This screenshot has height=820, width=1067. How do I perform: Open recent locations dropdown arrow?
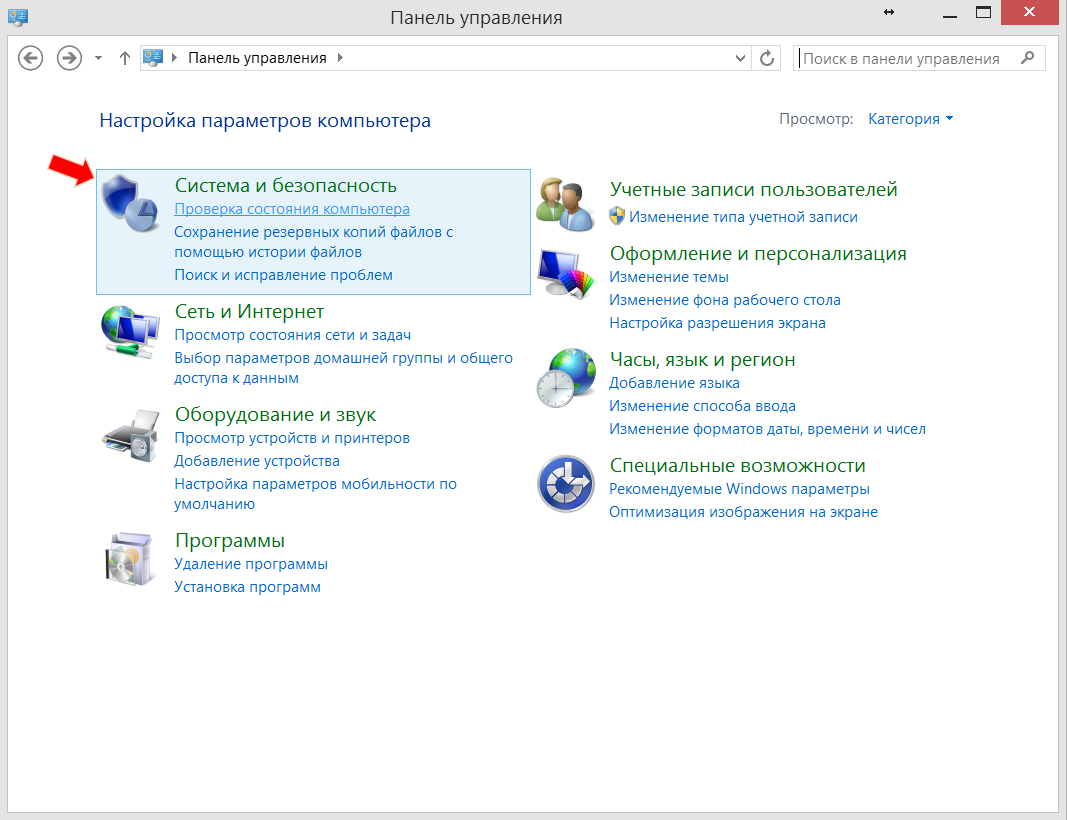pos(99,59)
